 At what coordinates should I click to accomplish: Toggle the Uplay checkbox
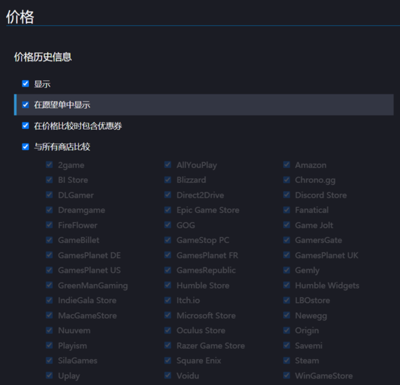49,375
